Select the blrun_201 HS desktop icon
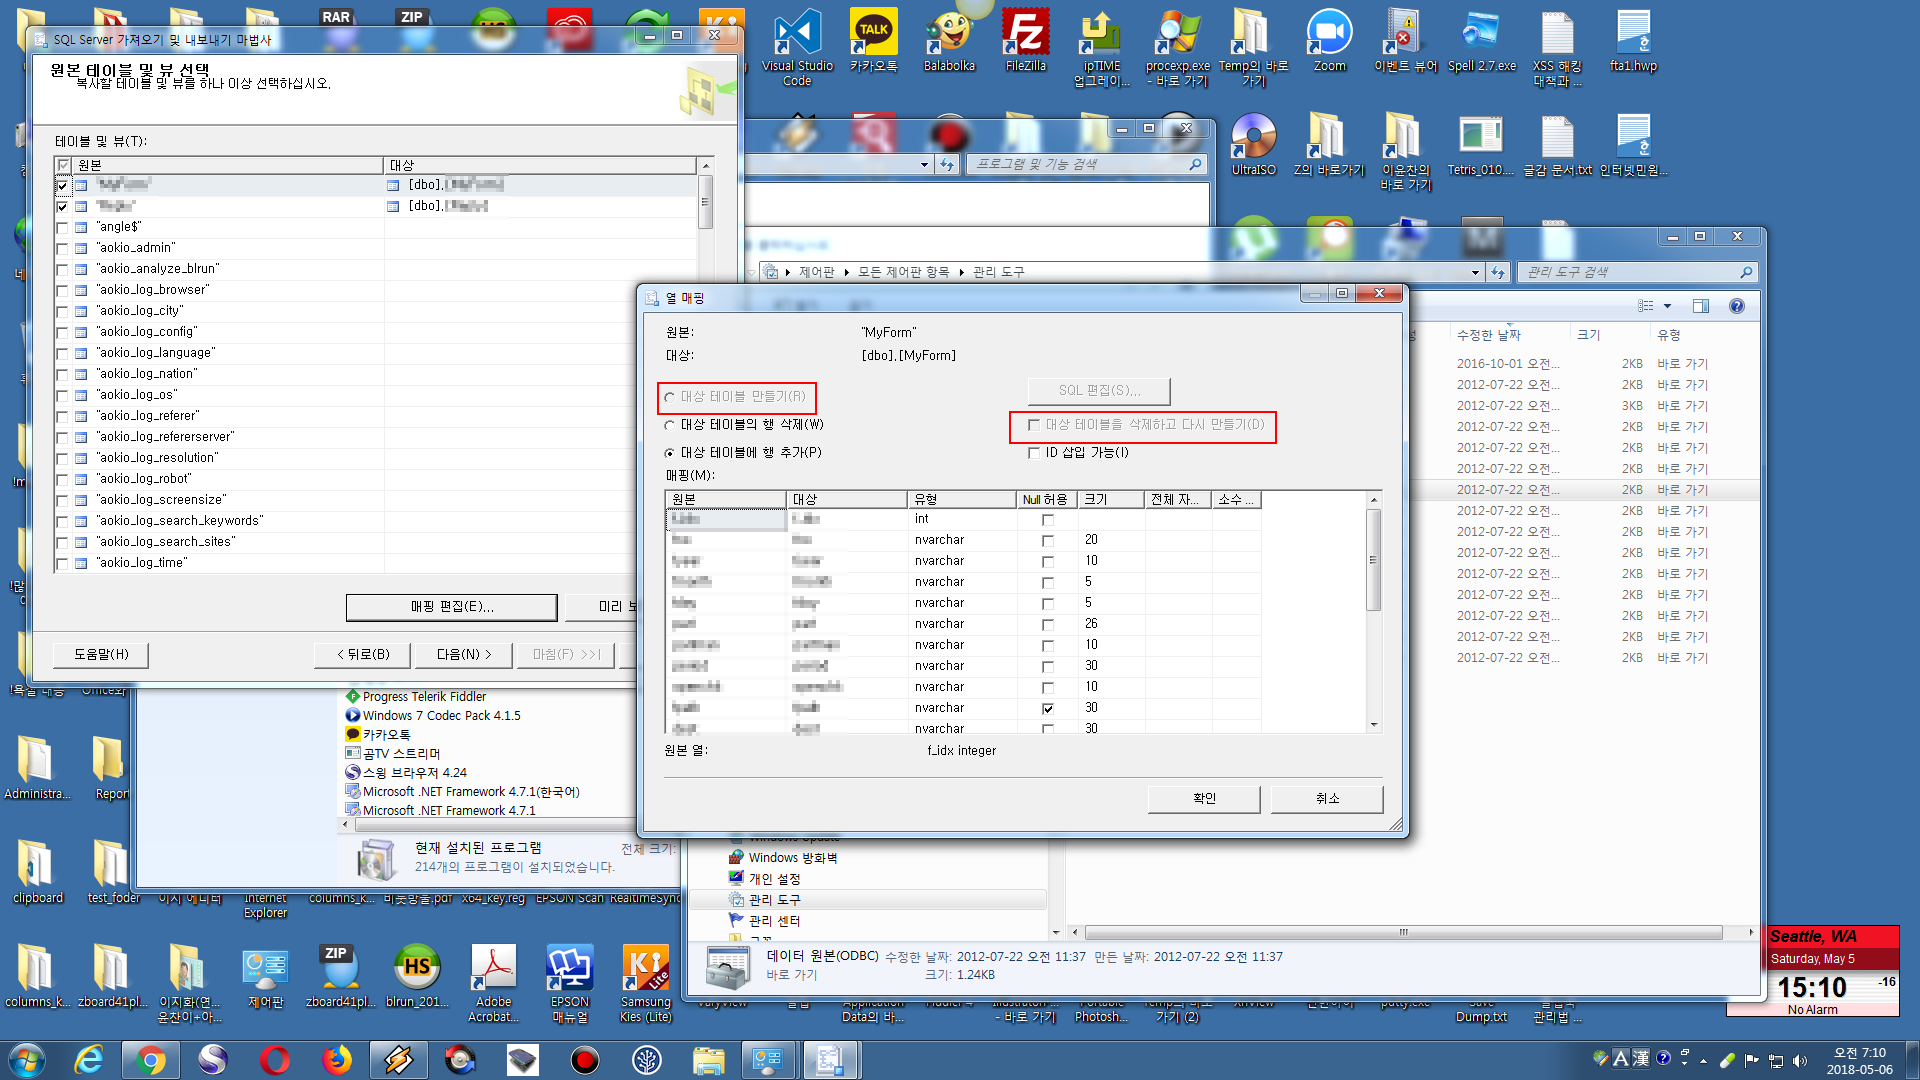Screen dimensions: 1920x1080 (x=417, y=976)
